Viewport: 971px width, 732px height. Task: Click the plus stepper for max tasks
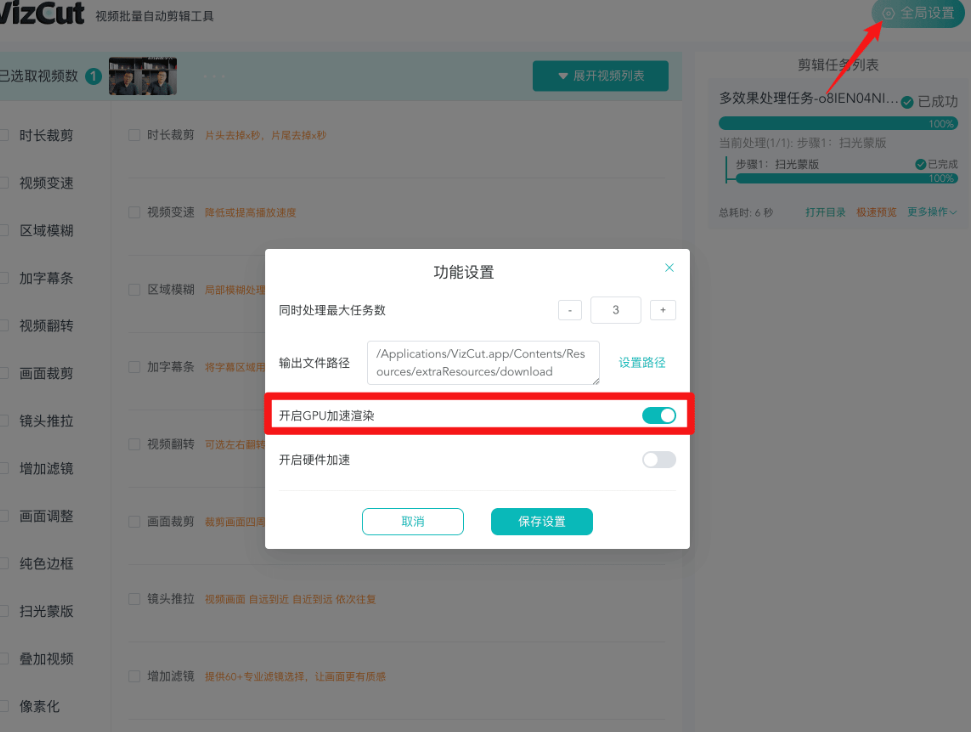click(662, 310)
